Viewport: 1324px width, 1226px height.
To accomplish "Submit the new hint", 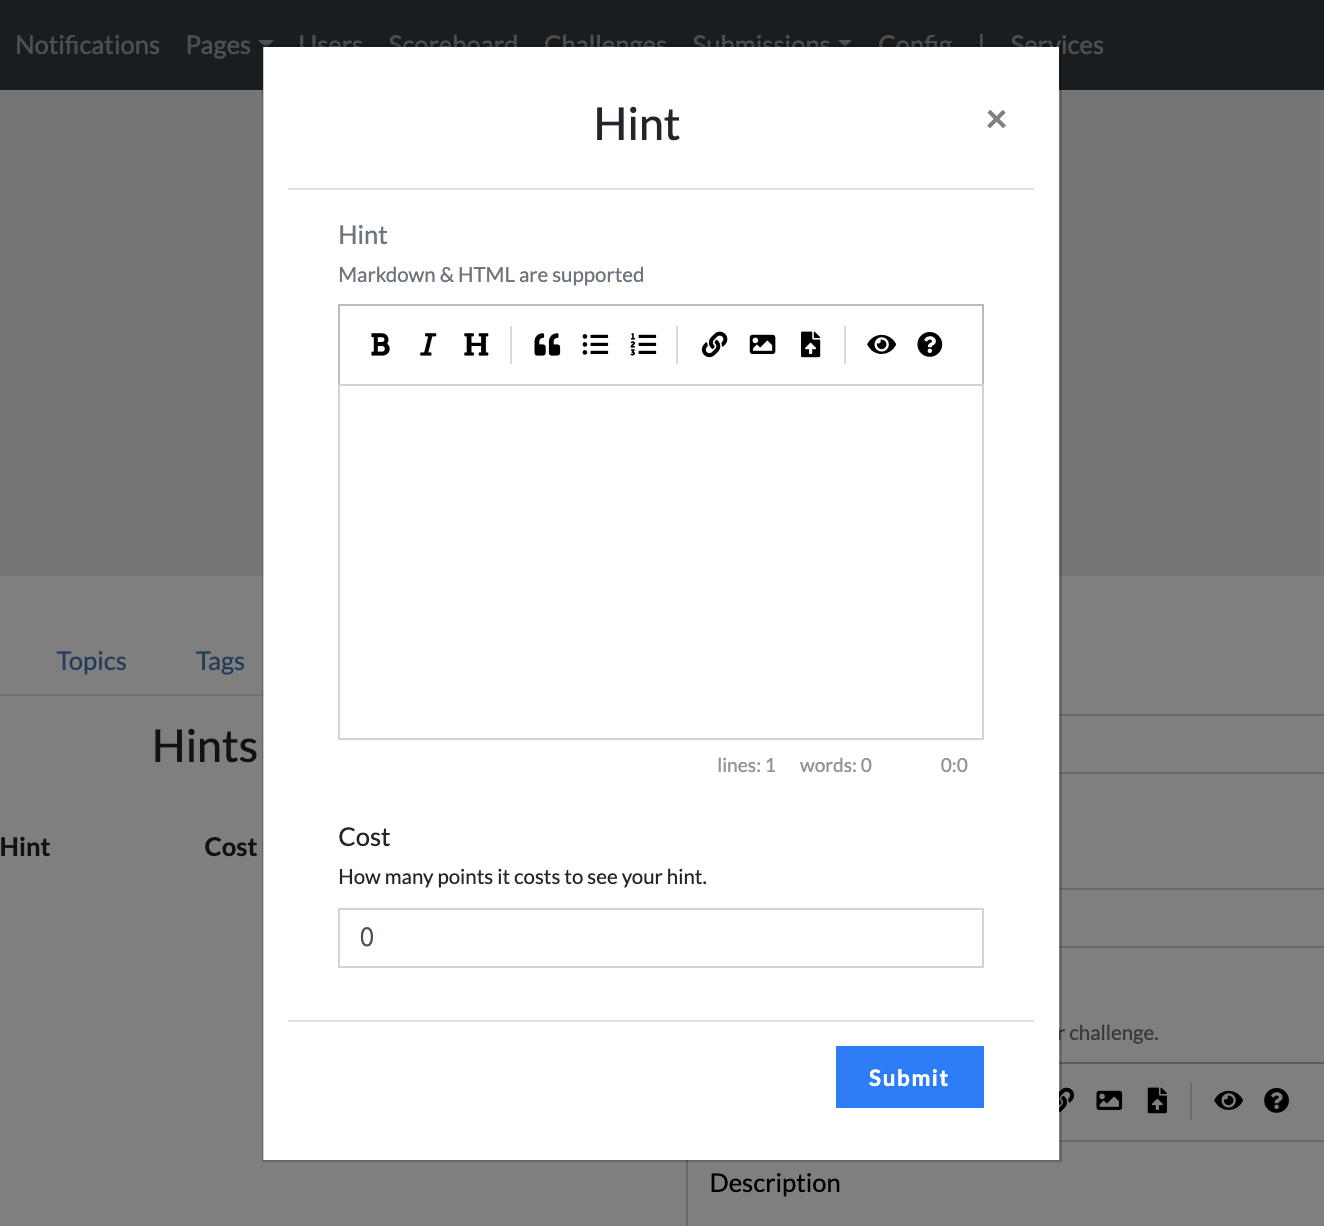I will 909,1077.
